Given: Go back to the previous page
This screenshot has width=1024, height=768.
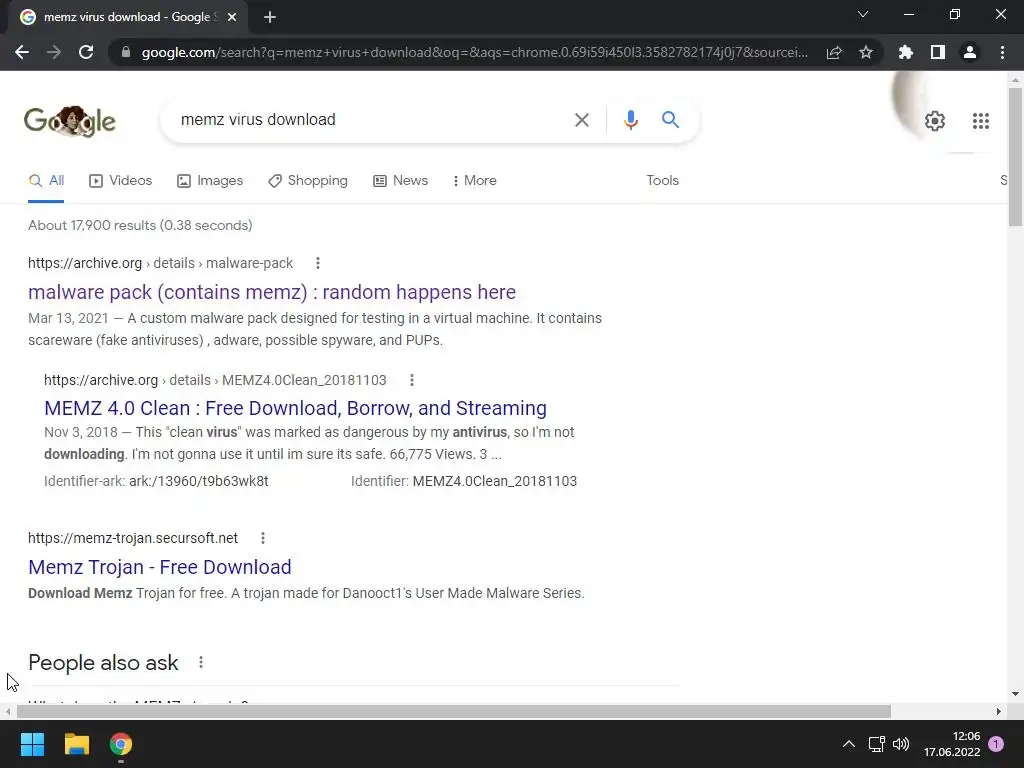Looking at the screenshot, I should click(22, 52).
